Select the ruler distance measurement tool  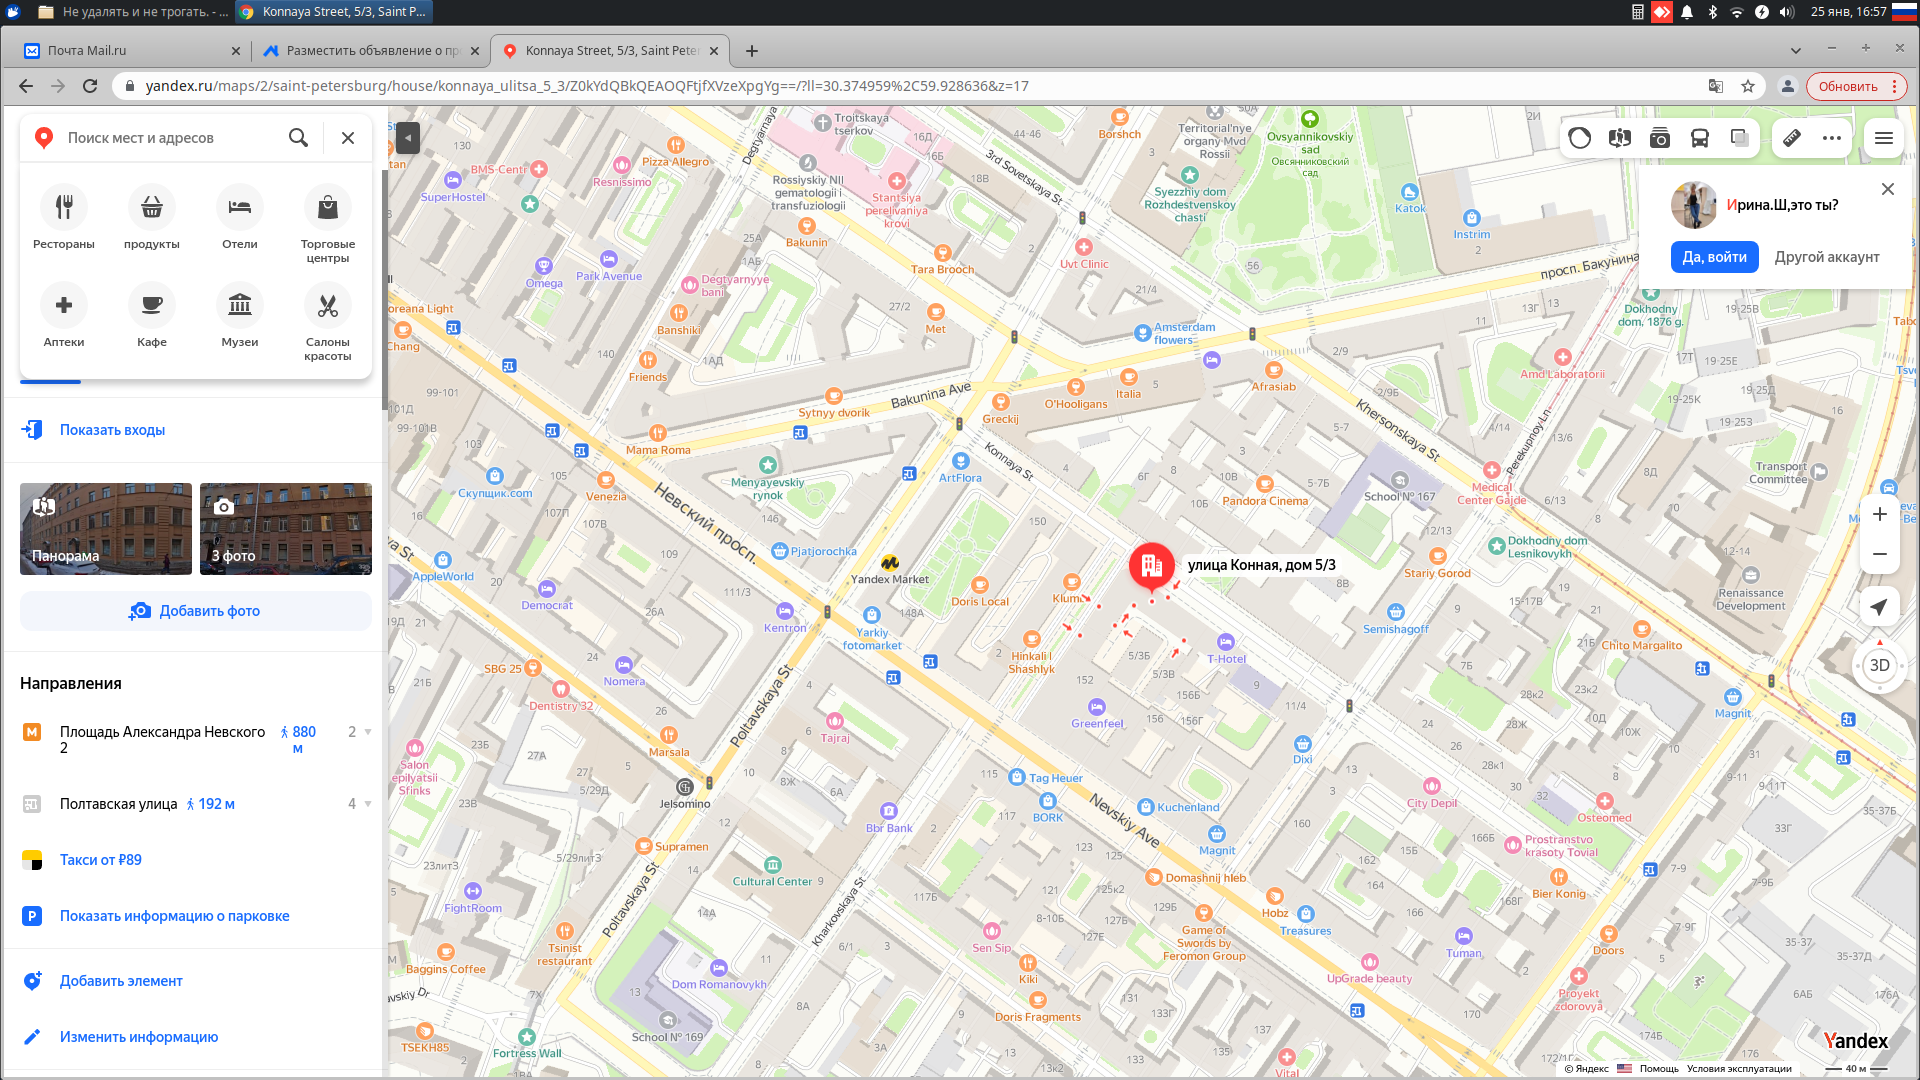[x=1792, y=138]
